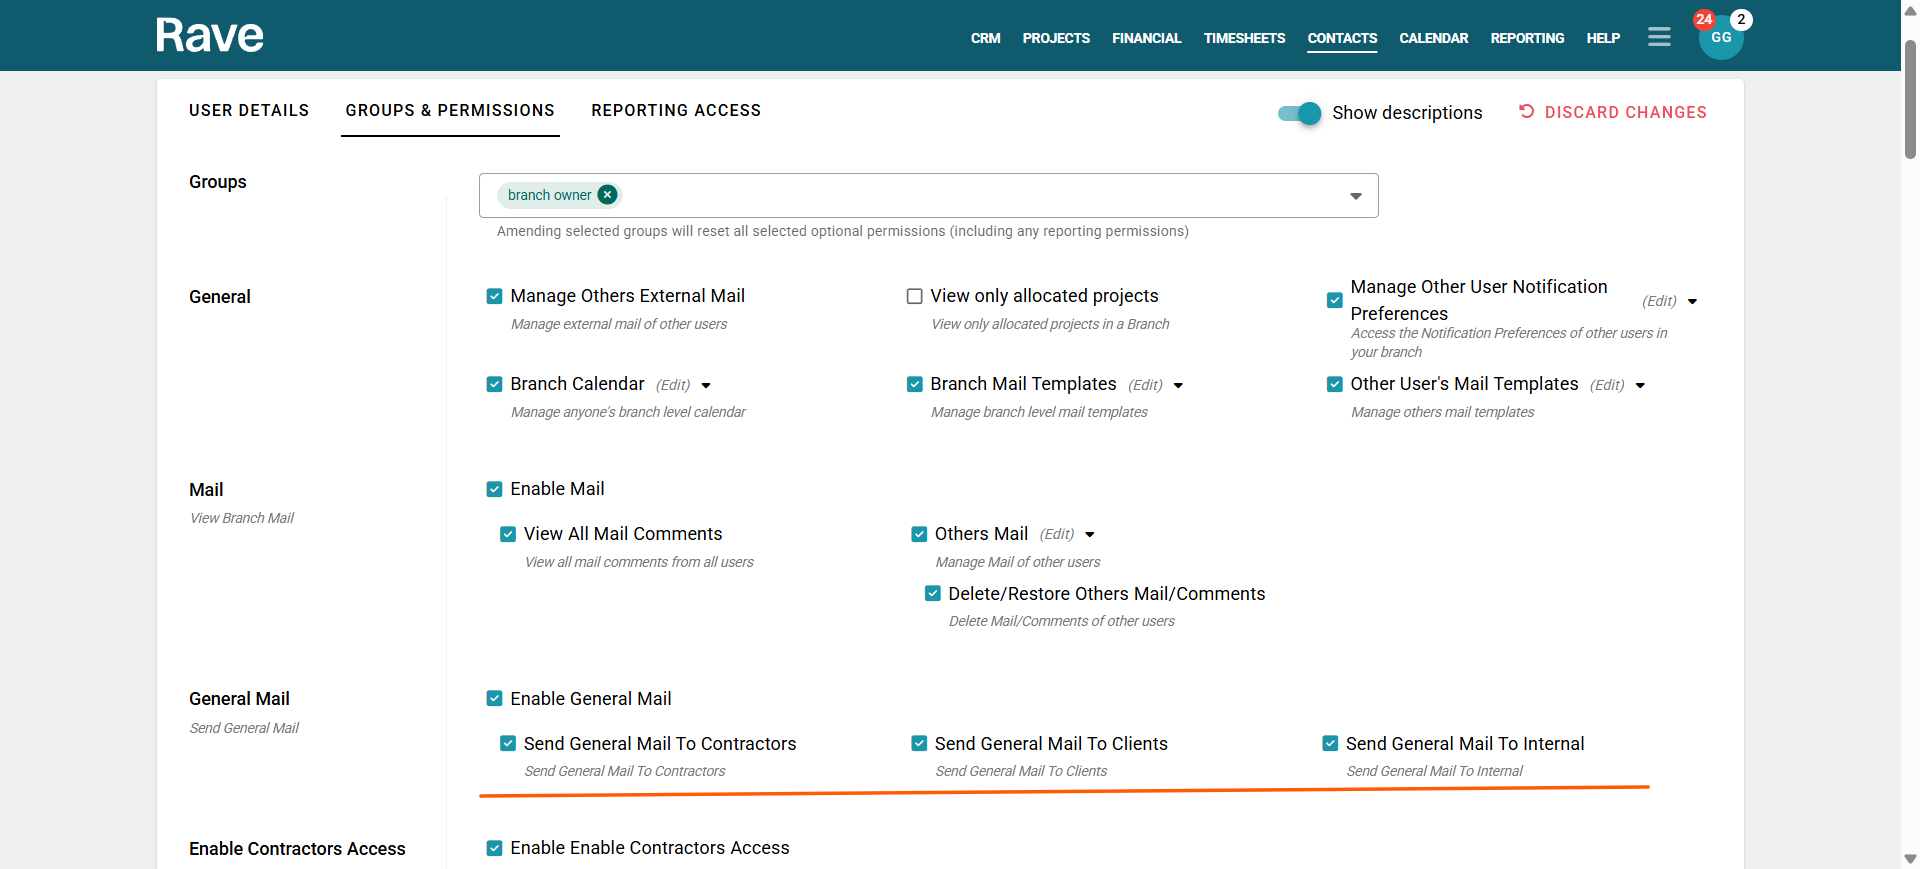Uncheck Manage Others External Mail

coord(494,296)
